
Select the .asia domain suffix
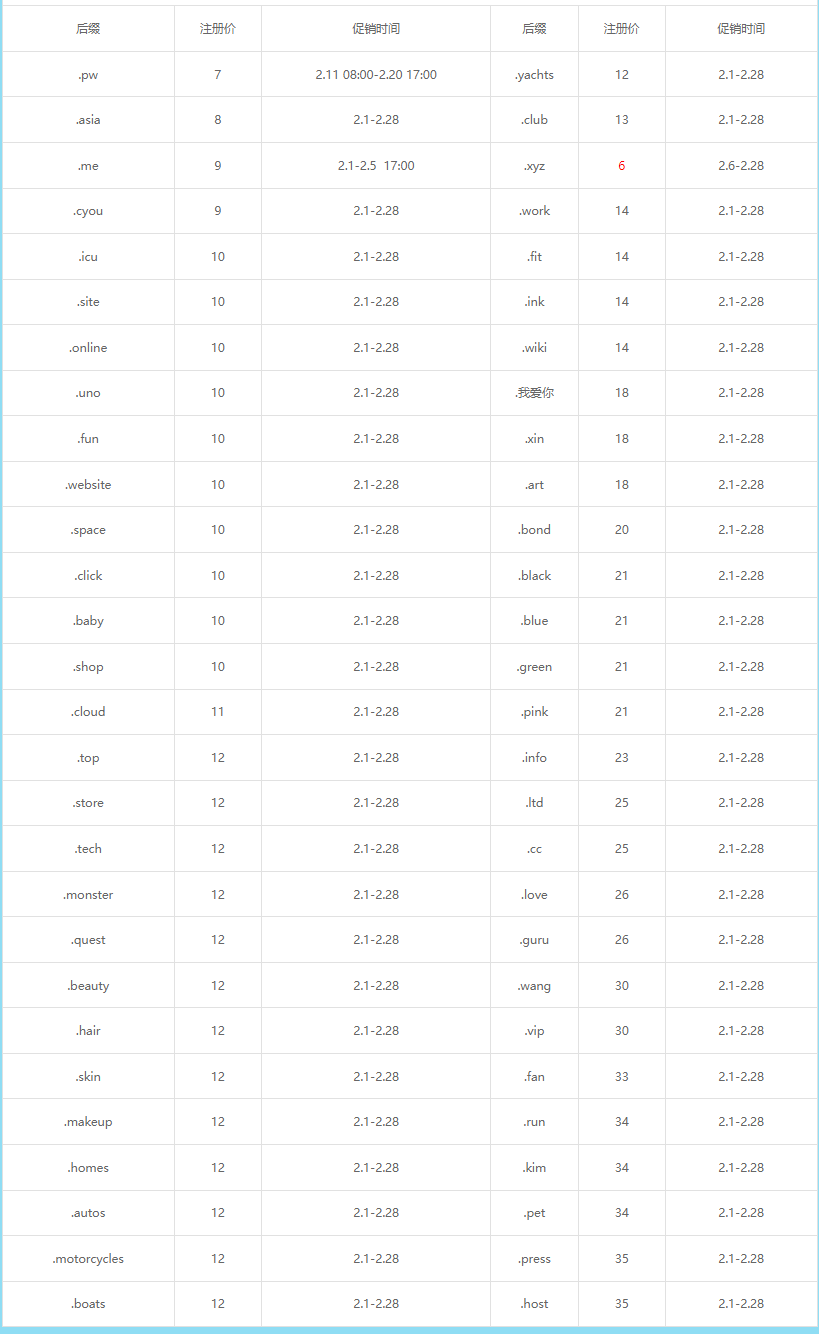[88, 120]
